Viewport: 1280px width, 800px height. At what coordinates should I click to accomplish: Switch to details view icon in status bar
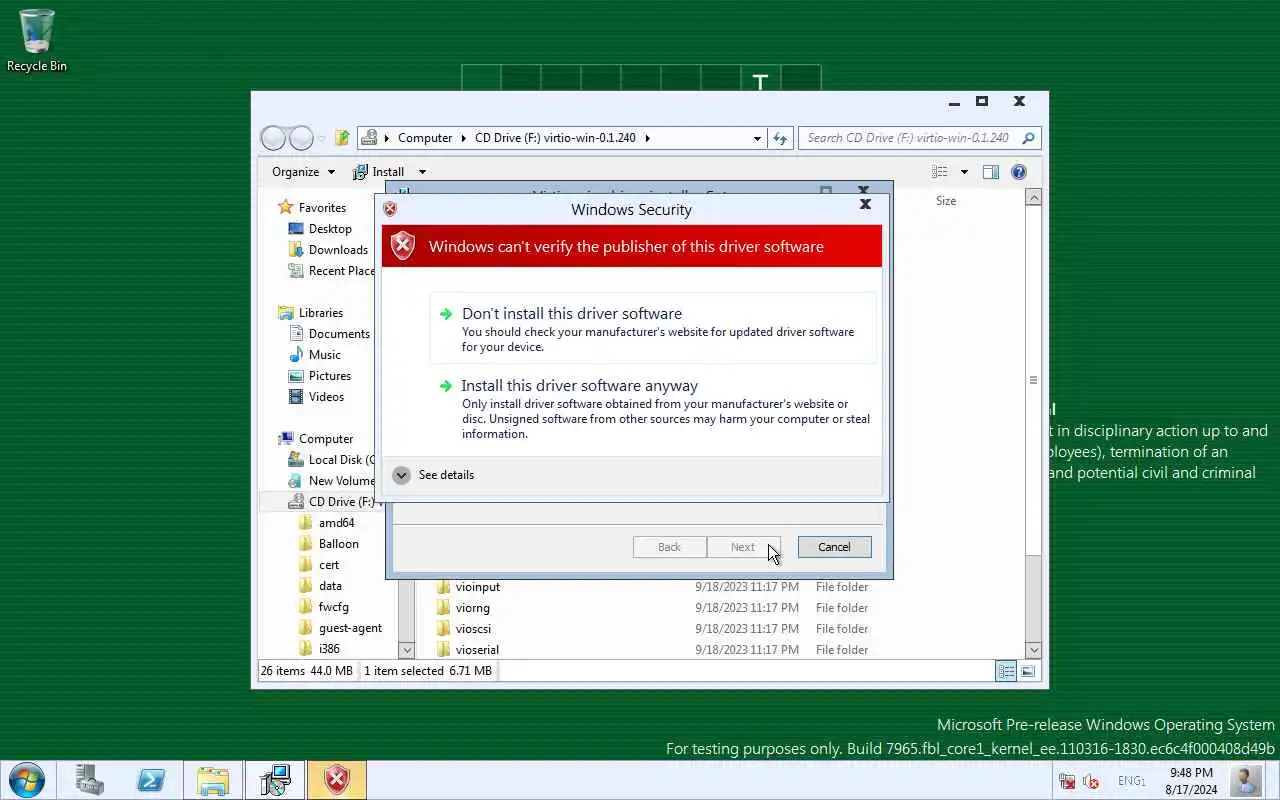[1006, 671]
